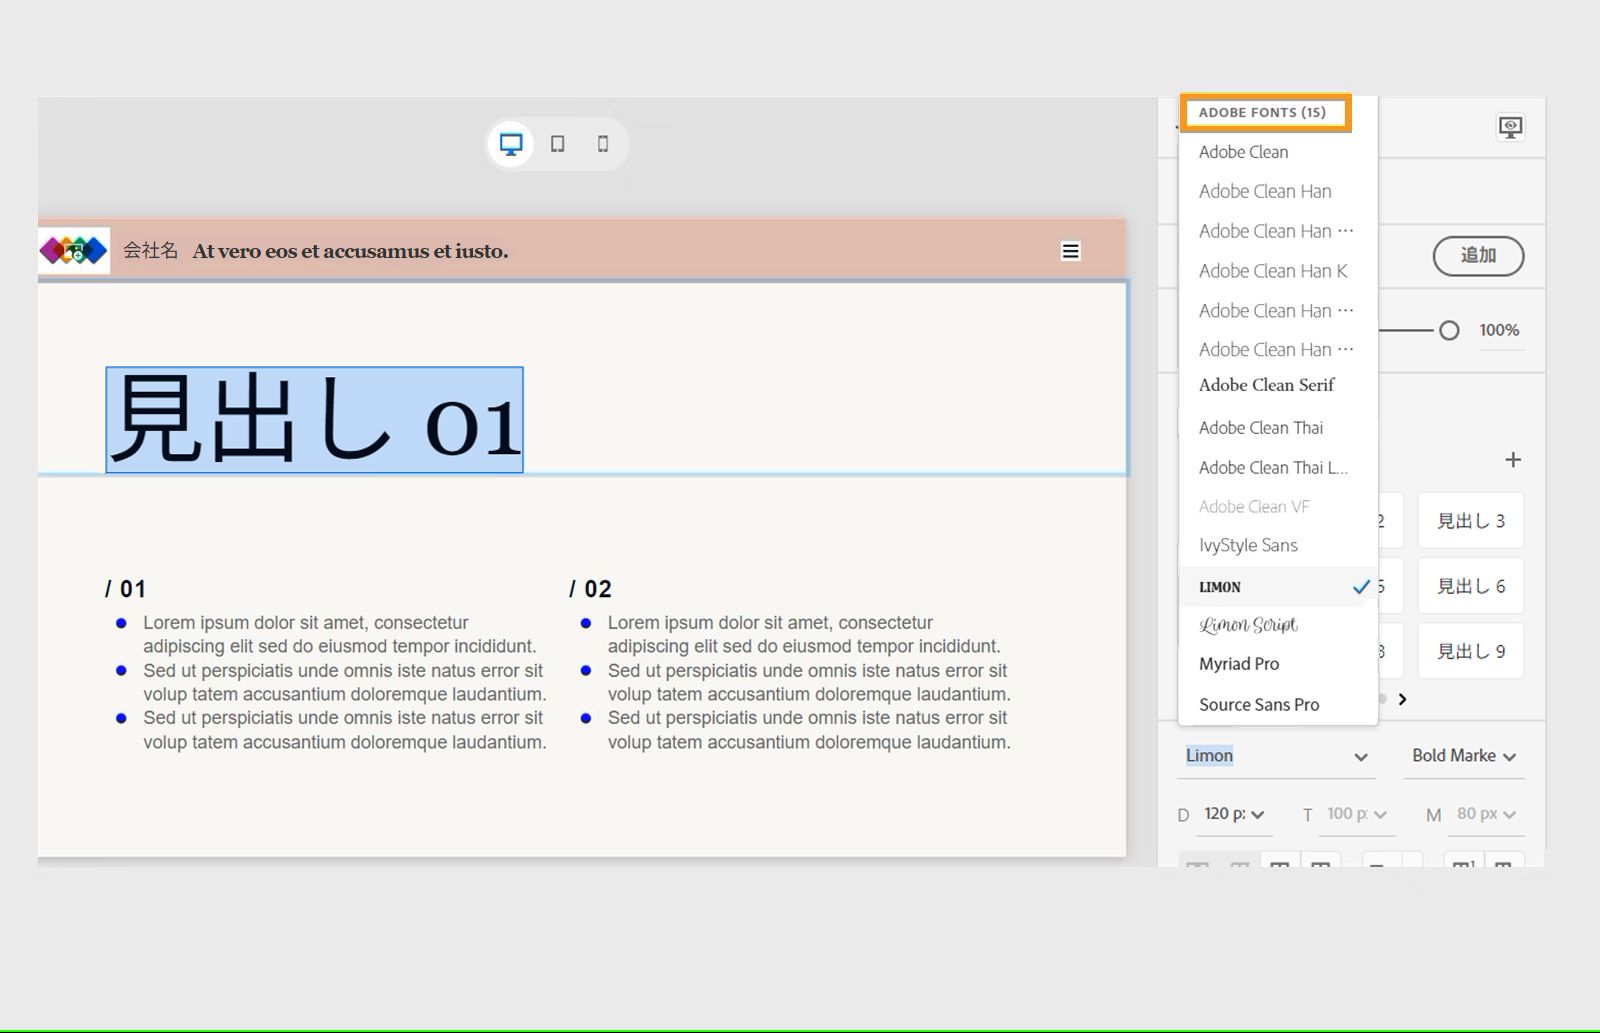The width and height of the screenshot is (1600, 1033).
Task: Apply the 見出し 3 style
Action: pos(1471,521)
